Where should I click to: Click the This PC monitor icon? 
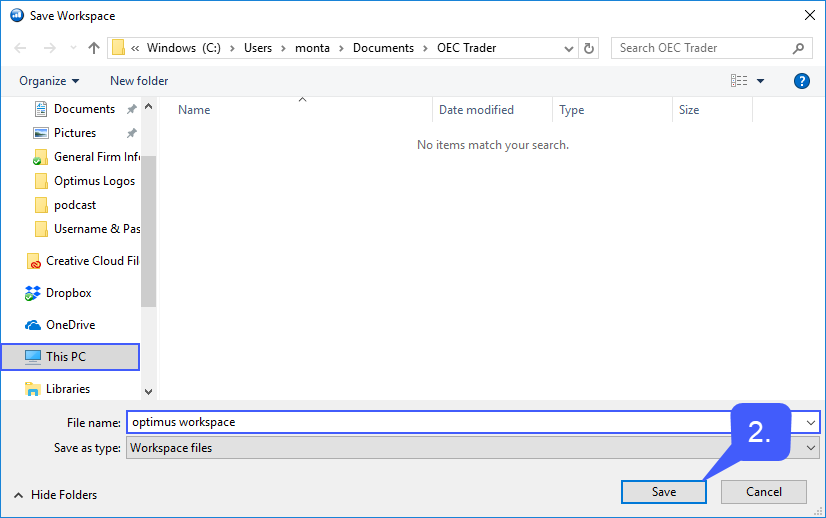point(33,357)
